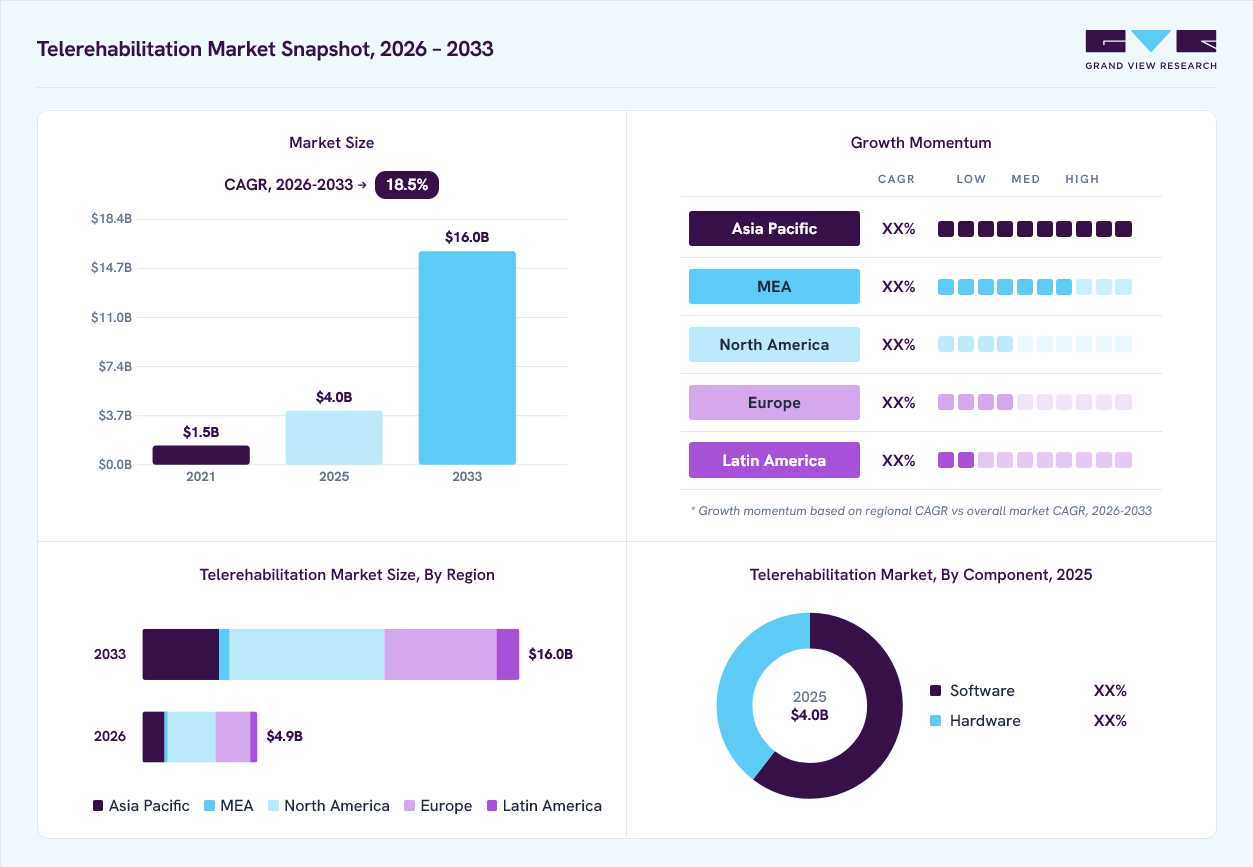Image resolution: width=1253 pixels, height=867 pixels.
Task: Click the XX% CAGR value in Asia Pacific row
Action: pyautogui.click(x=898, y=228)
